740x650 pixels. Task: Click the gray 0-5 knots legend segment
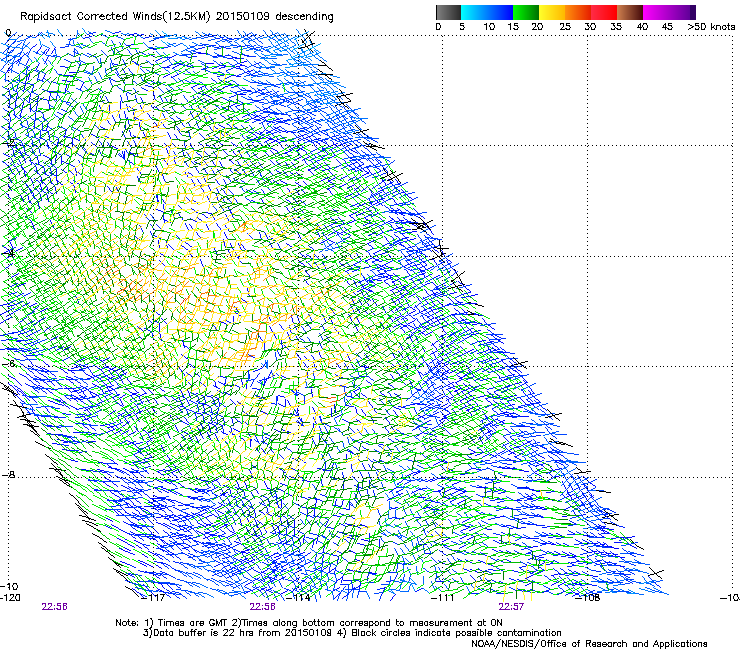pyautogui.click(x=449, y=12)
